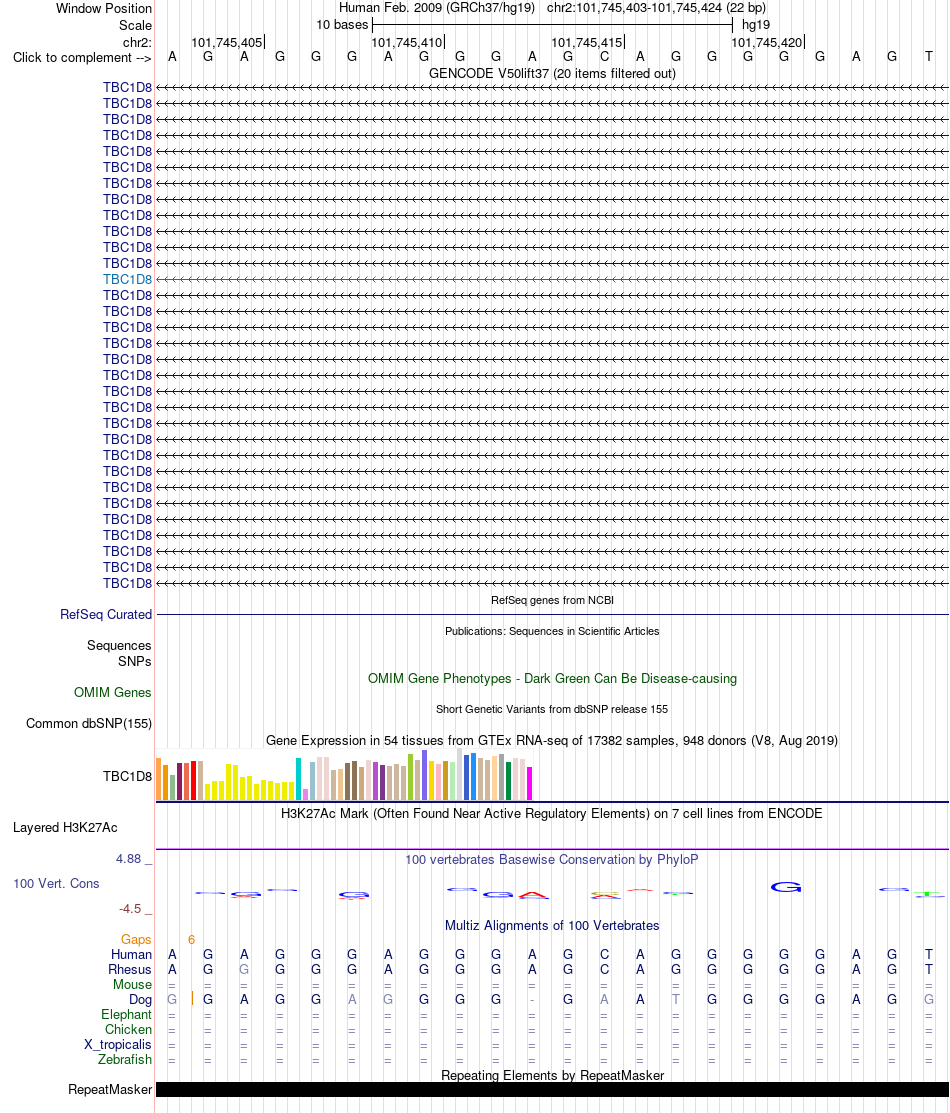Click the orange Gaps label
This screenshot has width=950, height=1113.
click(136, 940)
